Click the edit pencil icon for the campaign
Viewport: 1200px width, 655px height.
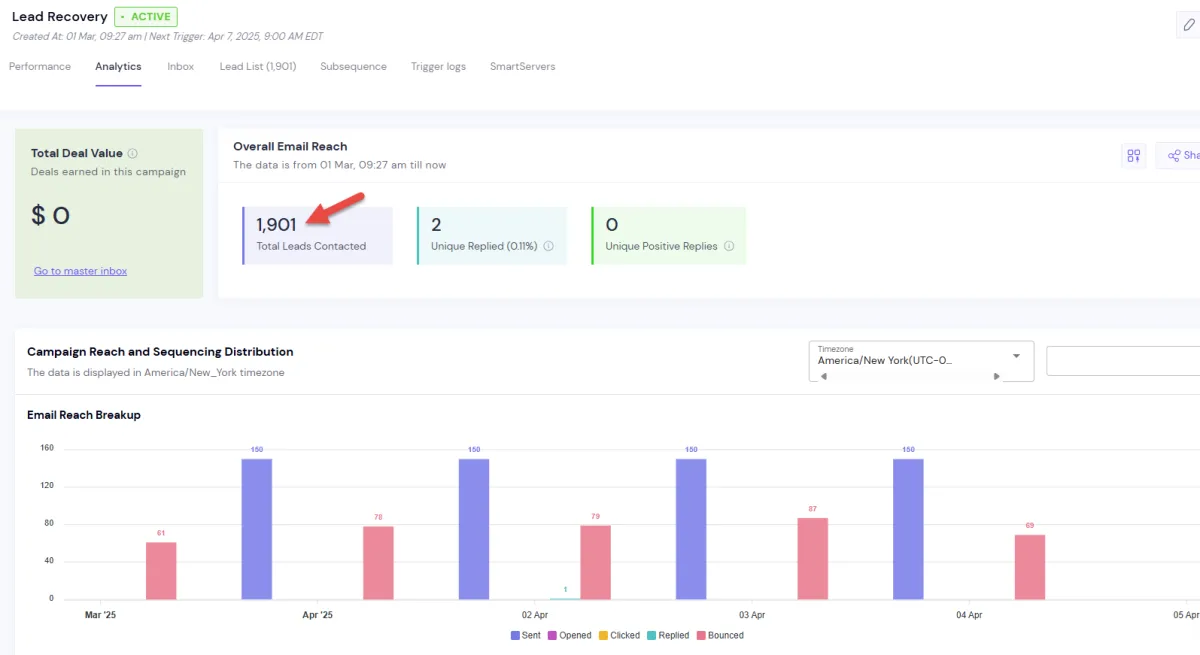click(x=1188, y=26)
